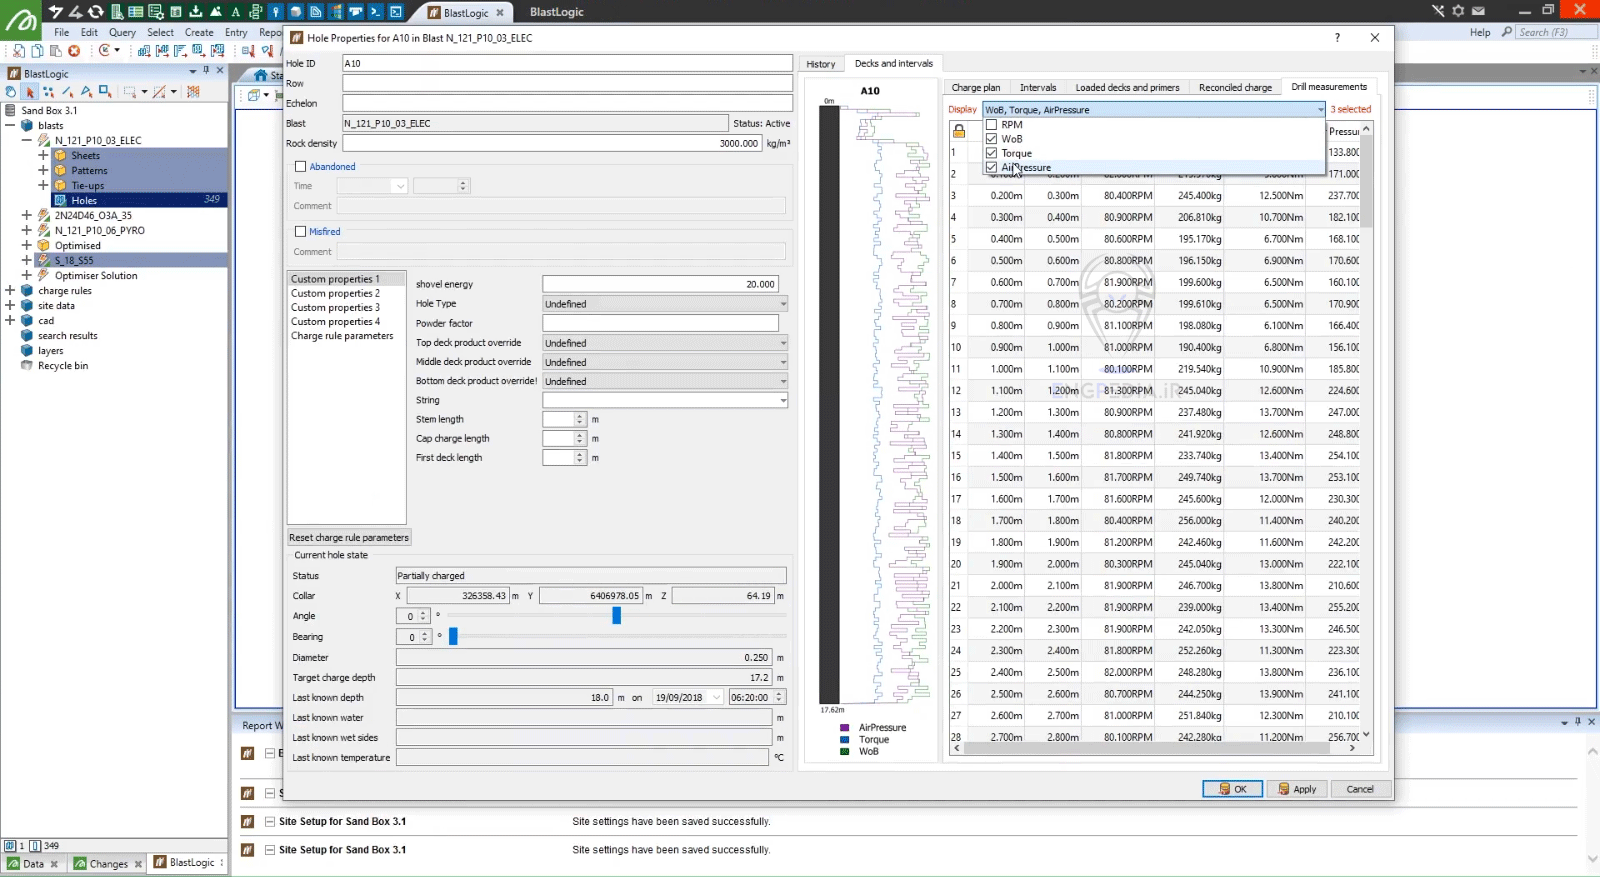Viewport: 1600px width, 877px height.
Task: Open Middle deck product override dropdown
Action: pyautogui.click(x=665, y=362)
